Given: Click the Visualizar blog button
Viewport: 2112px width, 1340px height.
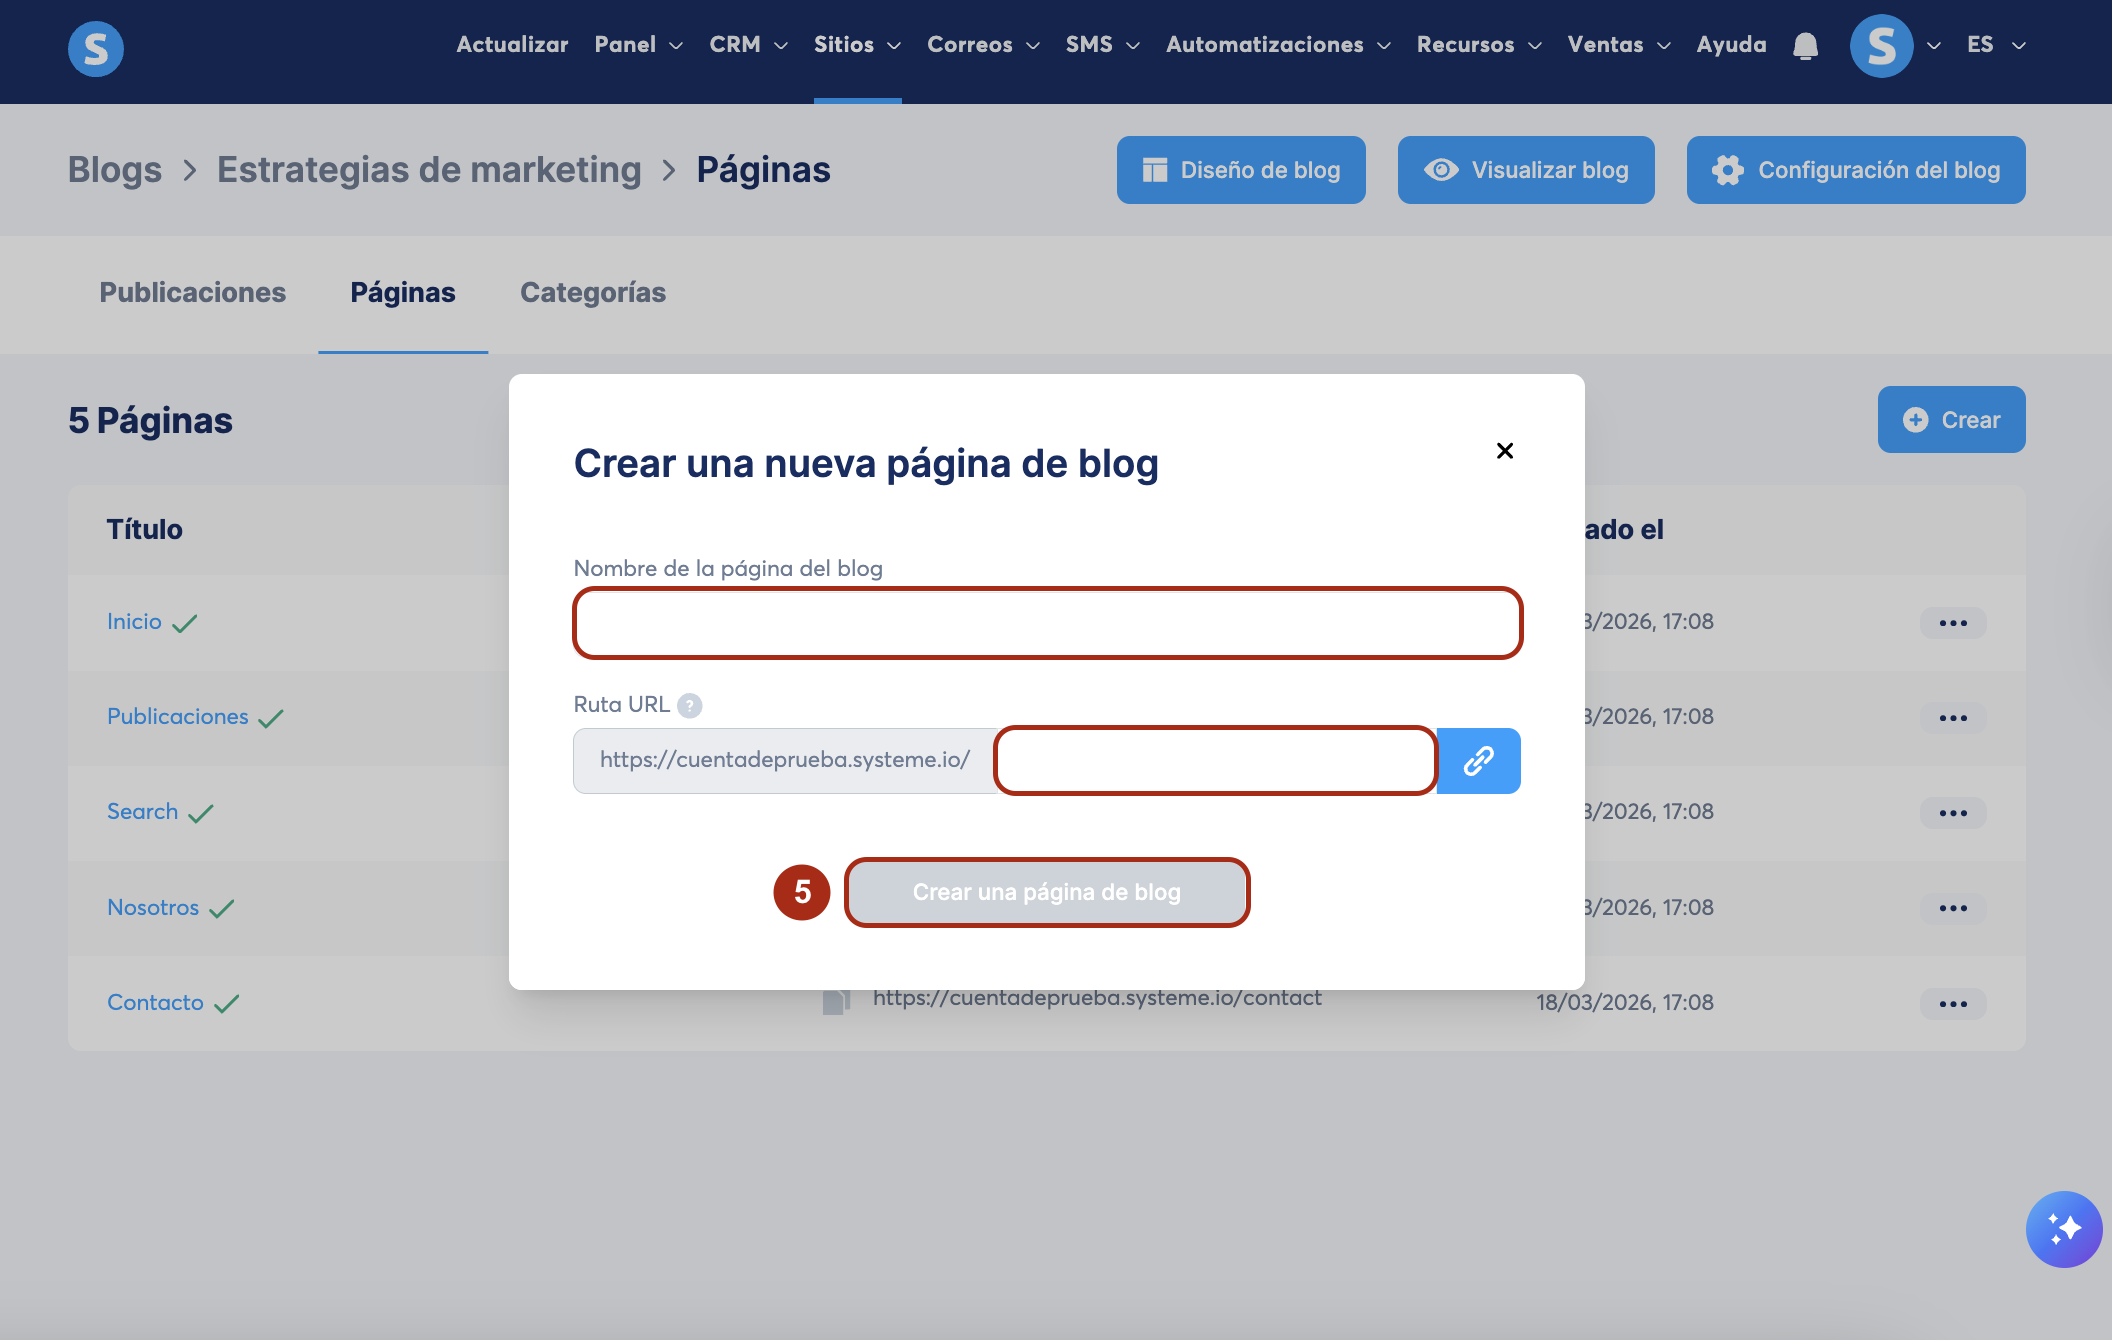Looking at the screenshot, I should pos(1525,170).
